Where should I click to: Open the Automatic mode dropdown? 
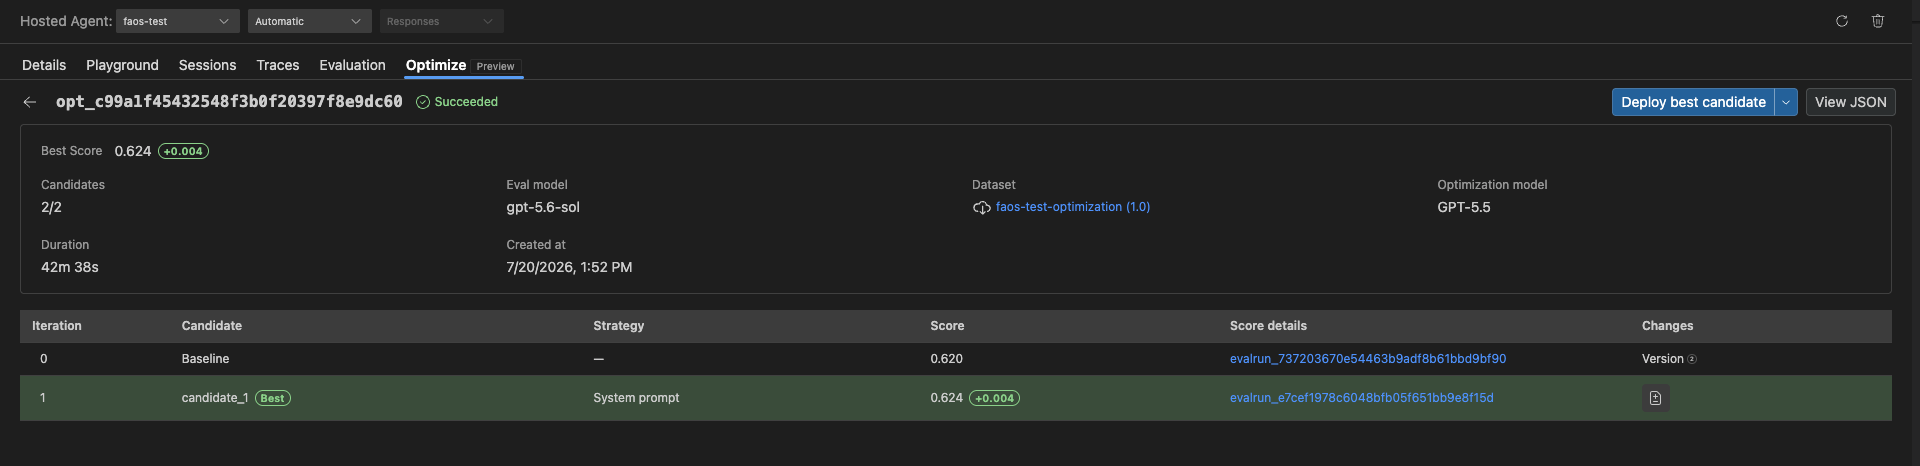[310, 21]
